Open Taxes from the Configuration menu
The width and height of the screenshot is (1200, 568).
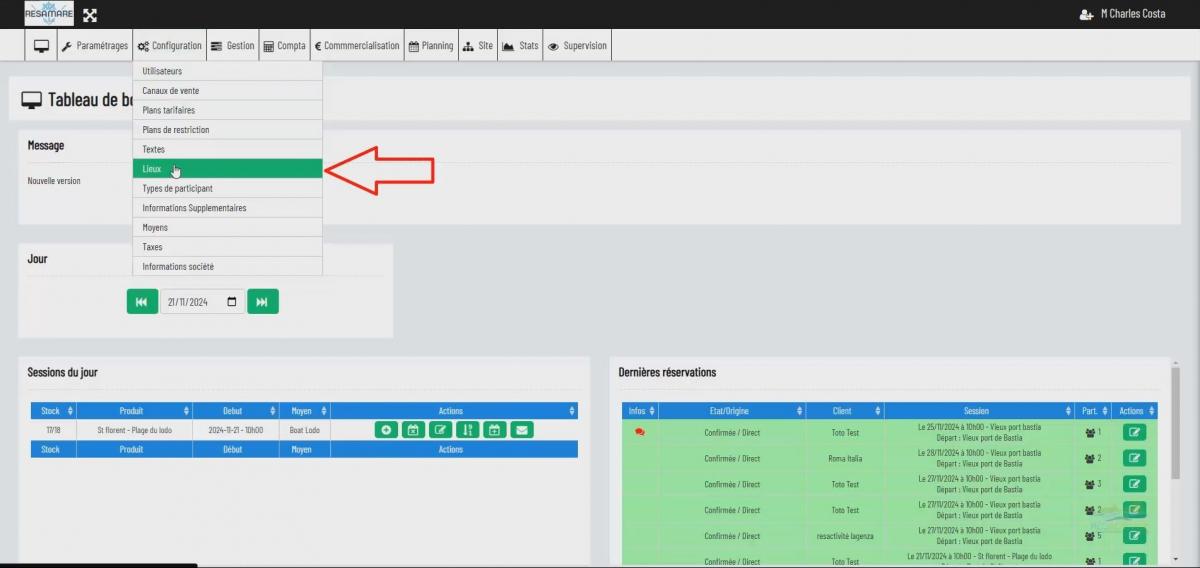[x=228, y=247]
